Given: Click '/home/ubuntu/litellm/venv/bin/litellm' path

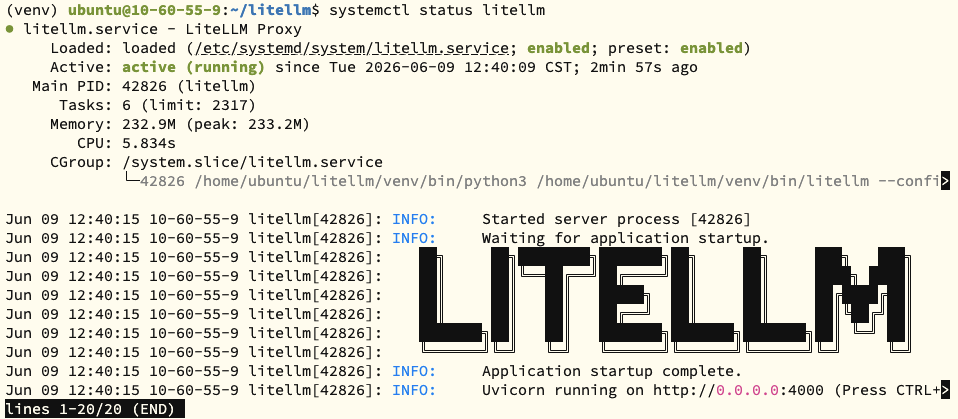Looking at the screenshot, I should (702, 181).
